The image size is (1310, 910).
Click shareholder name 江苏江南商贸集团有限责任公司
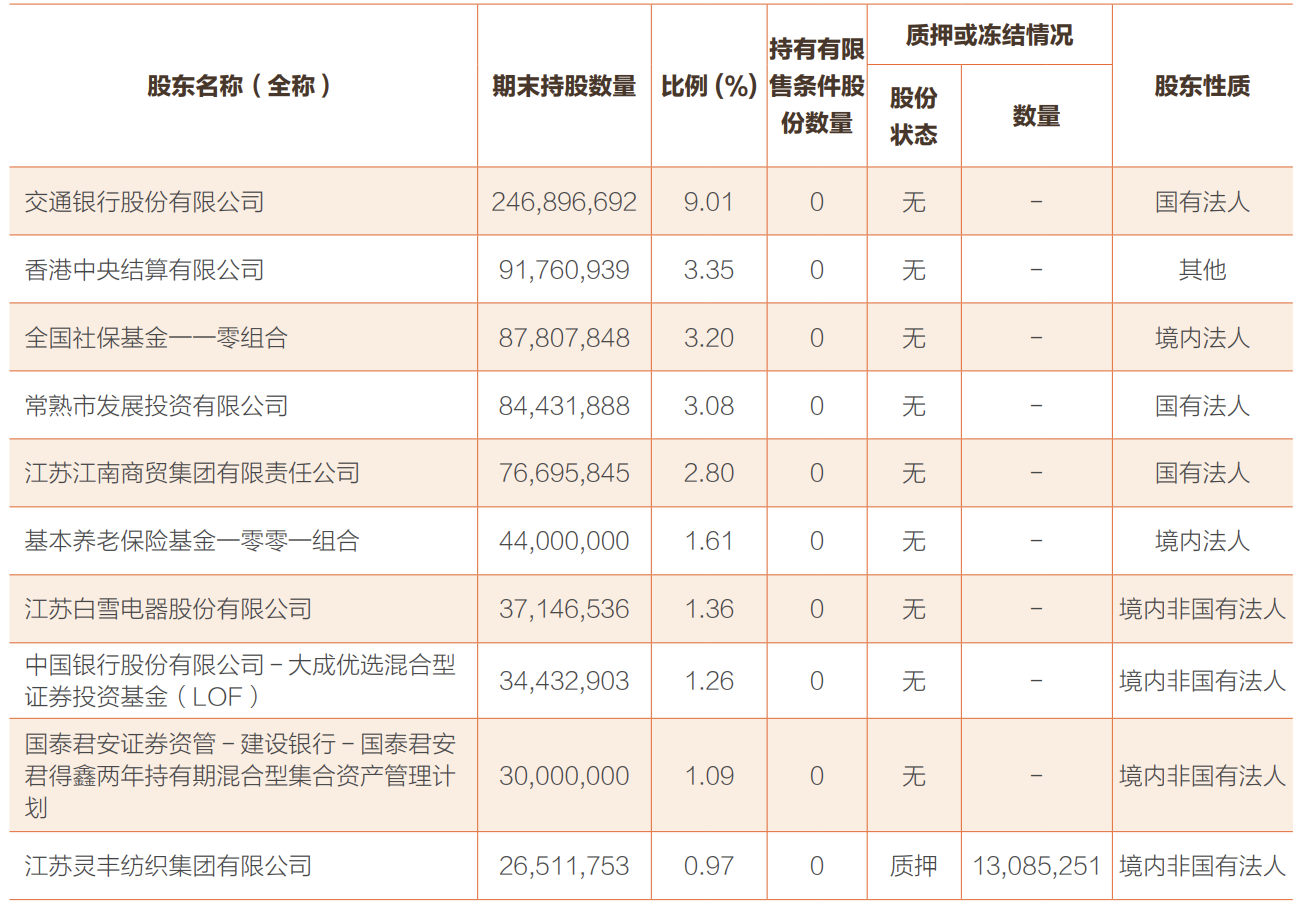tap(192, 472)
